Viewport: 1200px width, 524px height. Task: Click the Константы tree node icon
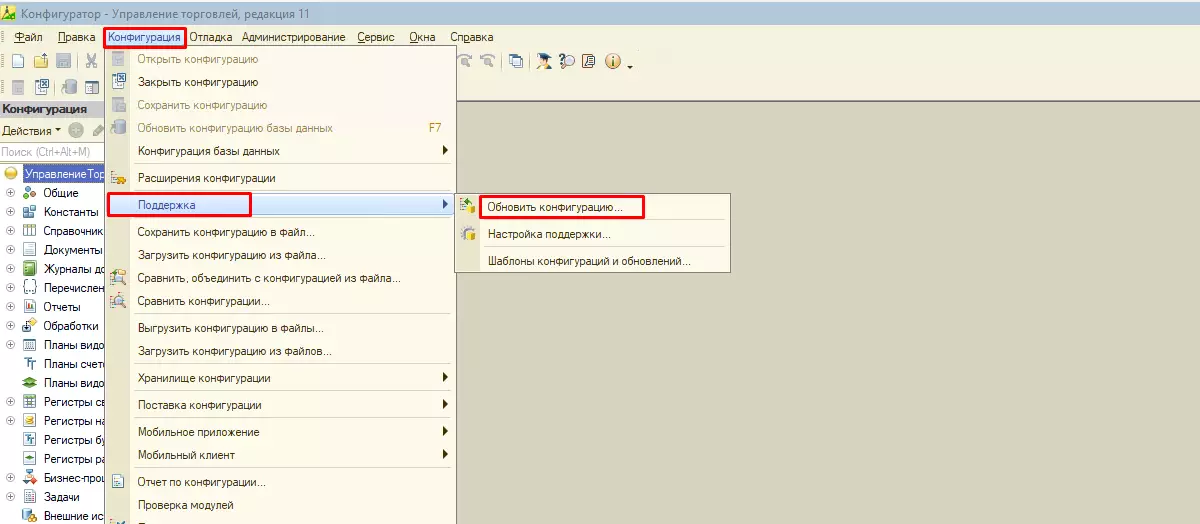click(x=30, y=212)
